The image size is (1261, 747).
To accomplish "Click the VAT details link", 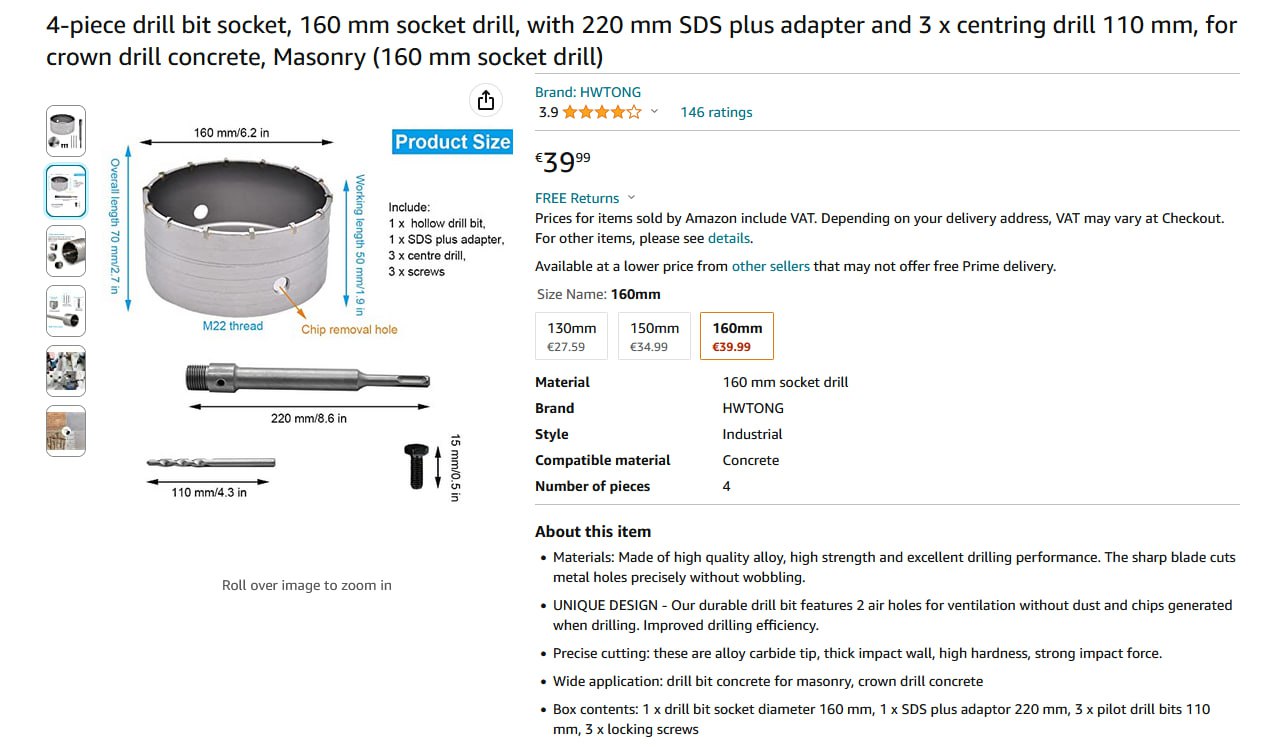I will click(x=728, y=238).
